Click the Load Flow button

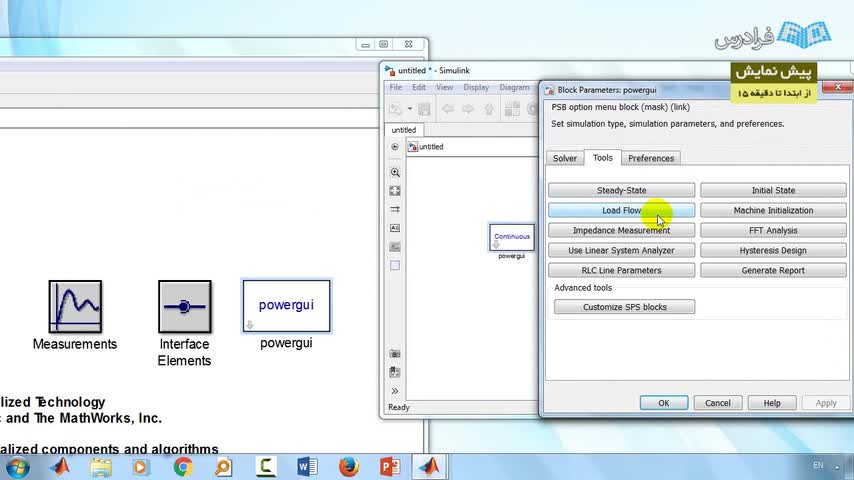(x=621, y=210)
